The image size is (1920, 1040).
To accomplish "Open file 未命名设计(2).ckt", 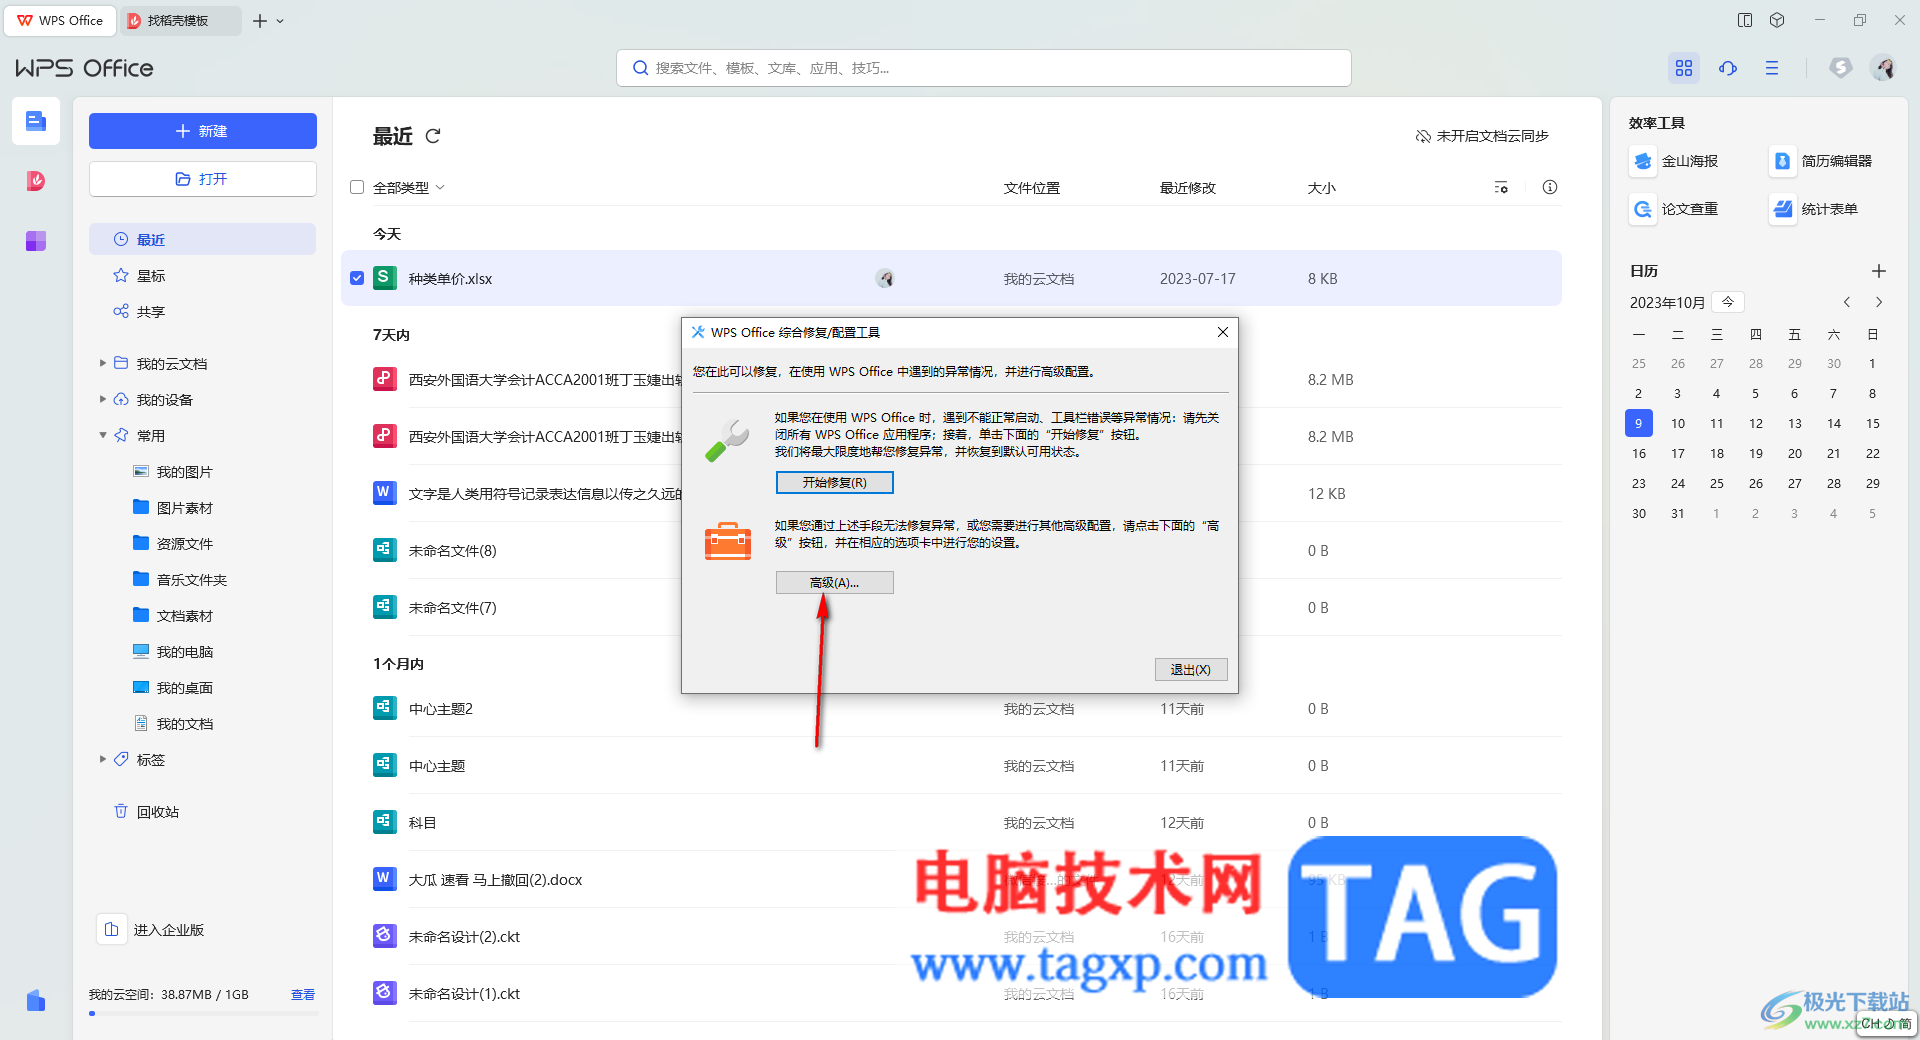I will point(464,937).
